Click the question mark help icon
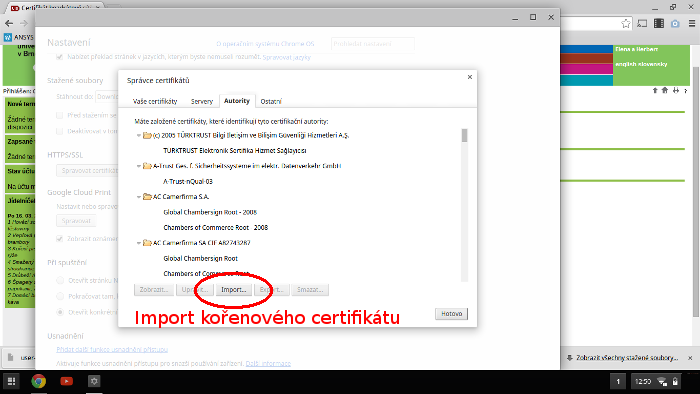 point(686,91)
